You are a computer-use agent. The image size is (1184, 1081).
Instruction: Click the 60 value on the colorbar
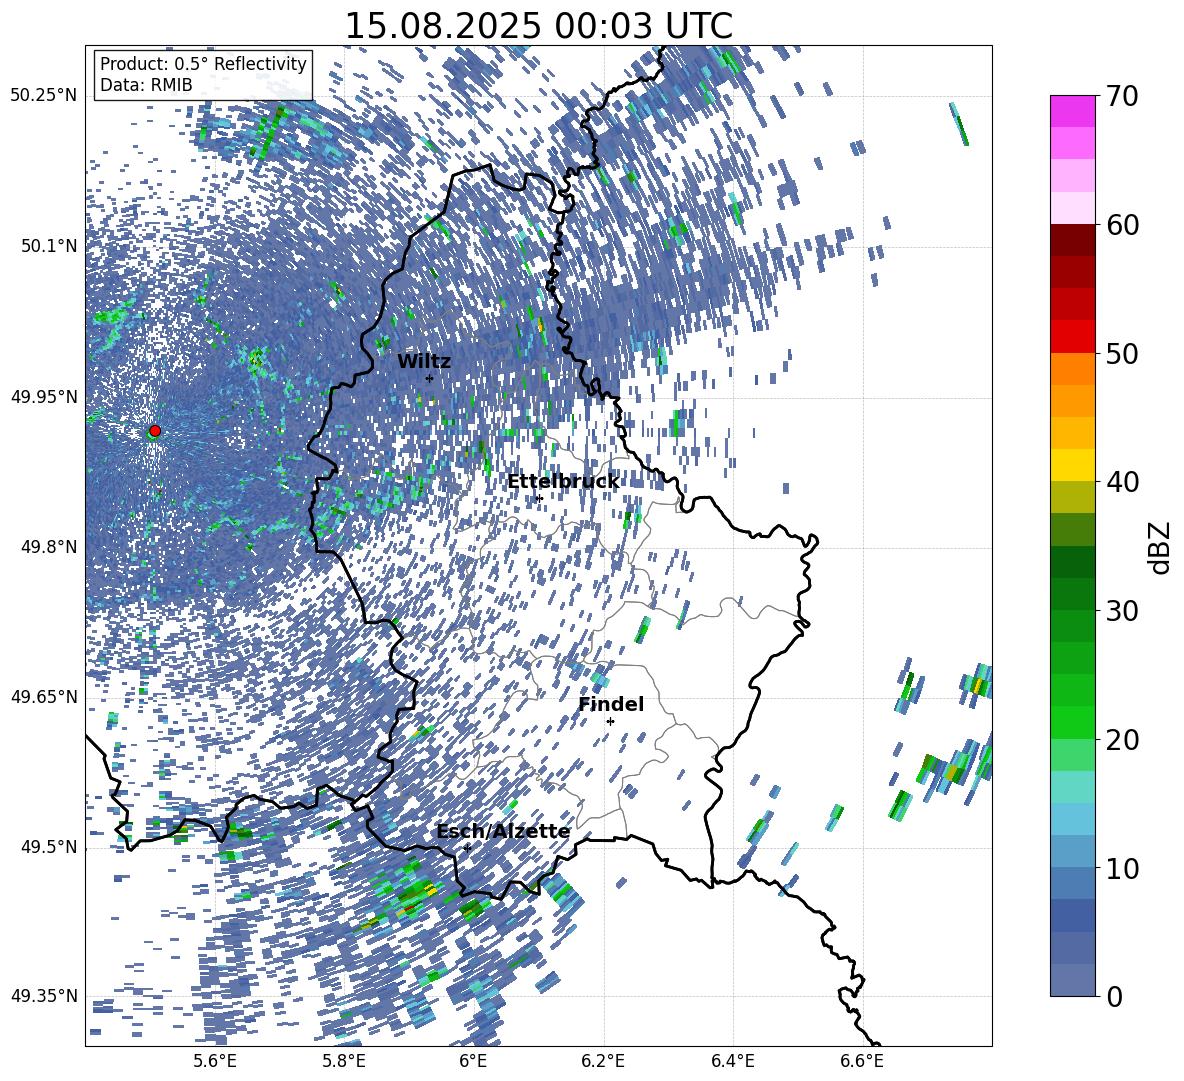1122,225
